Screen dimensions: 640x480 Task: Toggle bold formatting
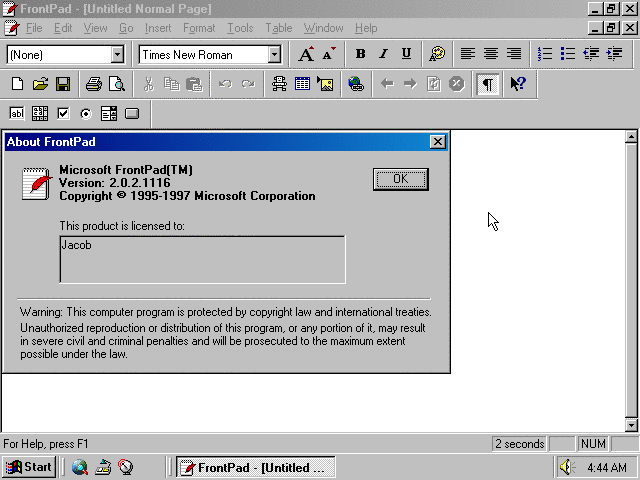click(x=360, y=54)
